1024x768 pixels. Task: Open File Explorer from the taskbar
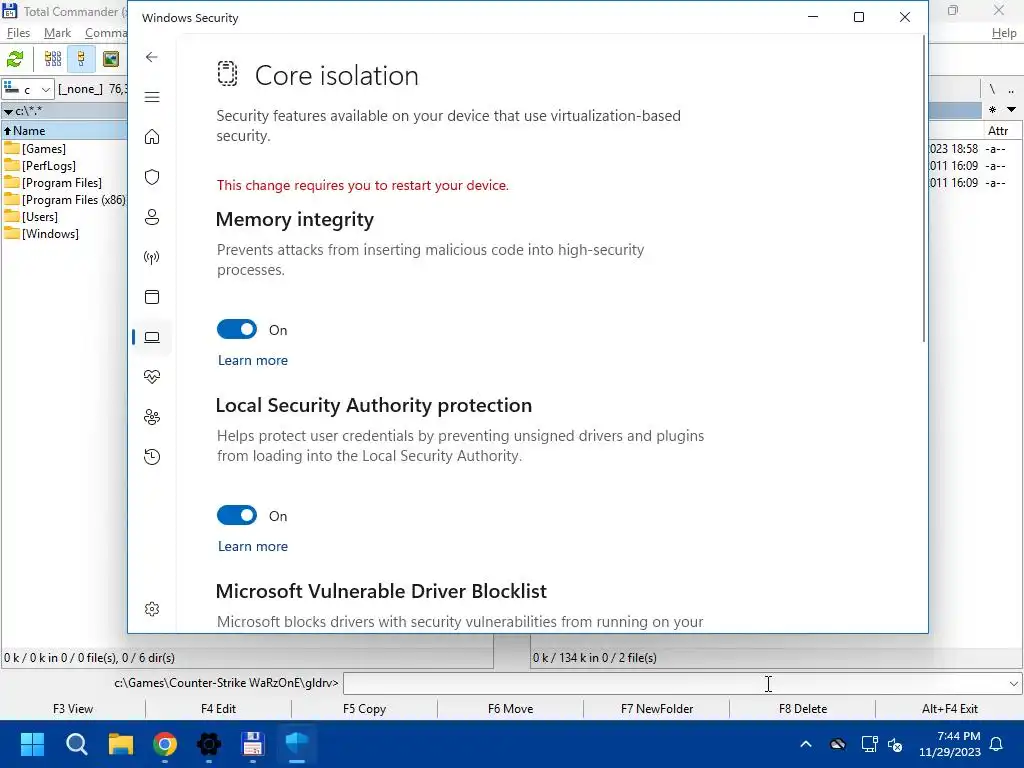[x=121, y=744]
